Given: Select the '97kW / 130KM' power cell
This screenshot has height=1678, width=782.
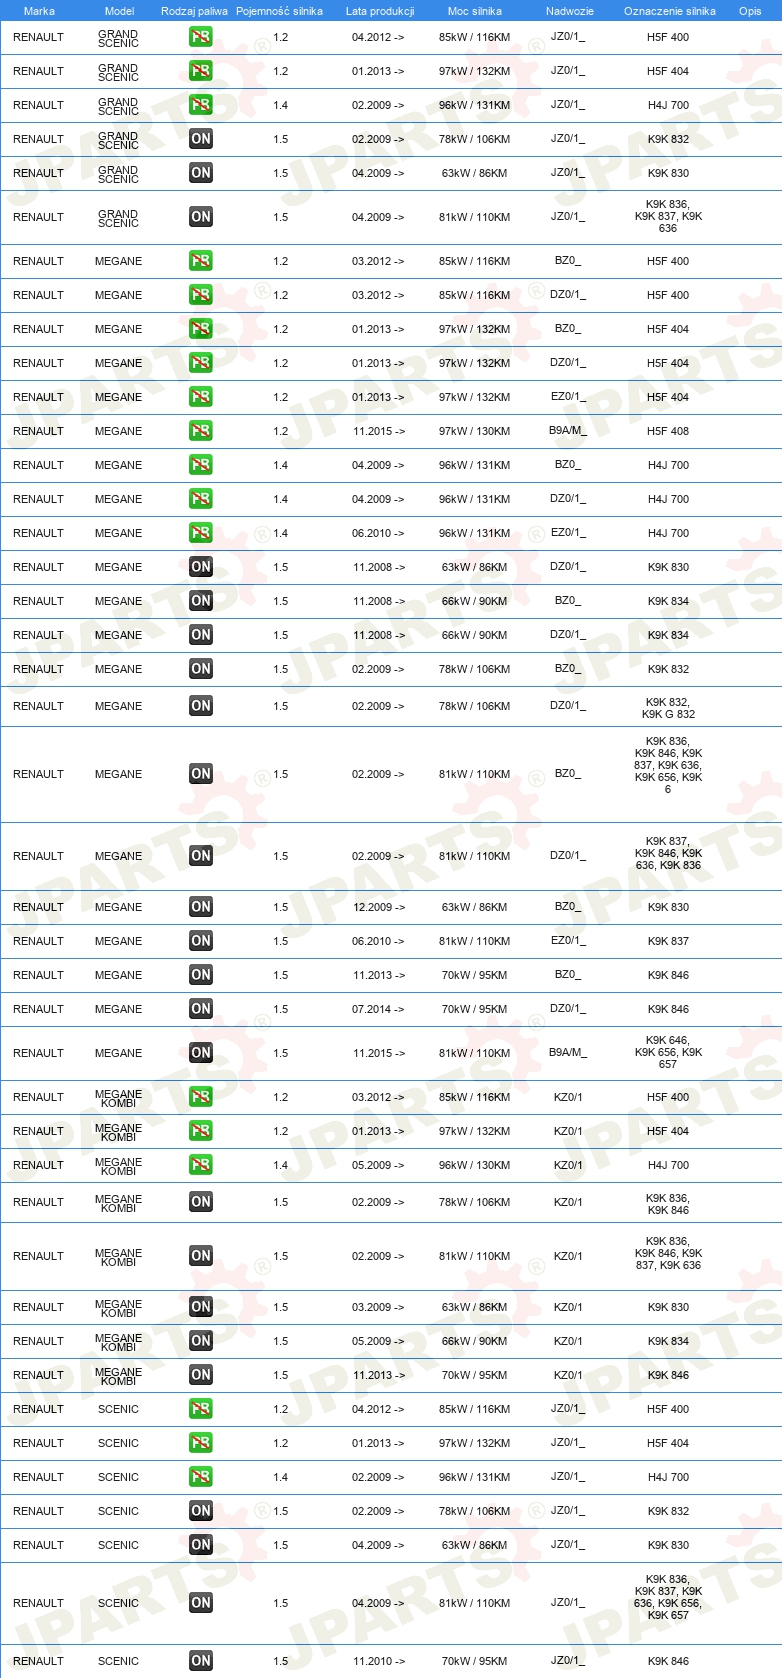Looking at the screenshot, I should pos(474,431).
